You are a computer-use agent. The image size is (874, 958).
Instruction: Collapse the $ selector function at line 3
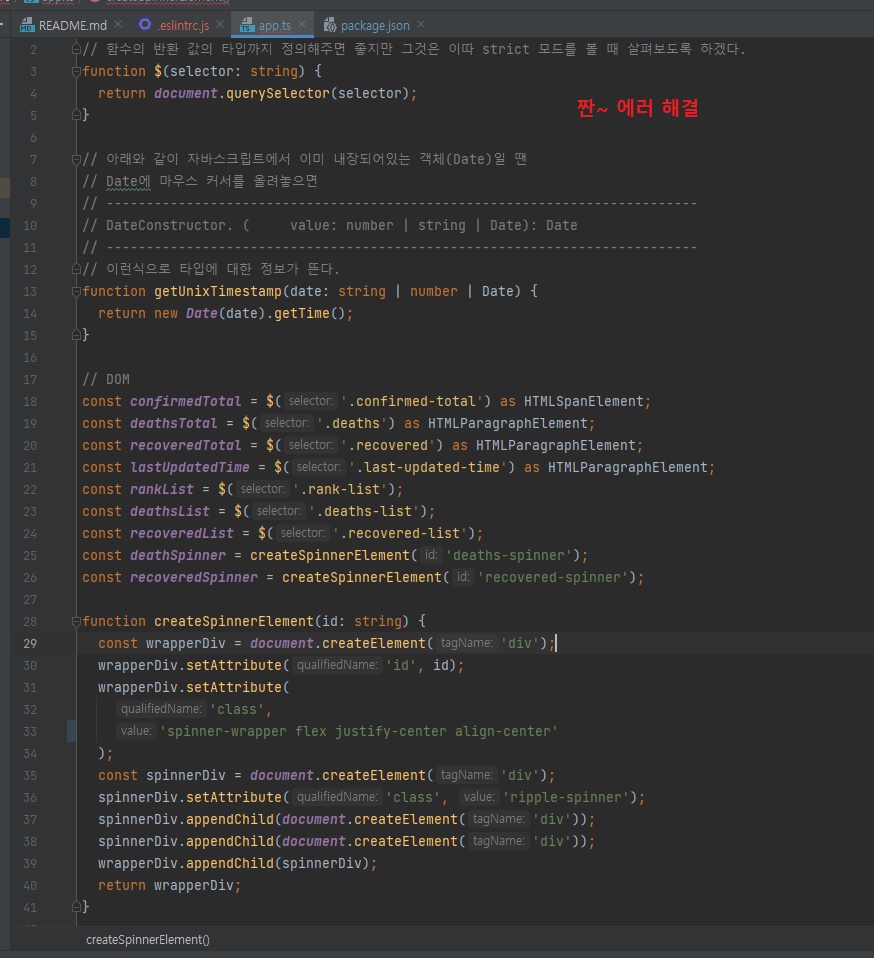[75, 71]
